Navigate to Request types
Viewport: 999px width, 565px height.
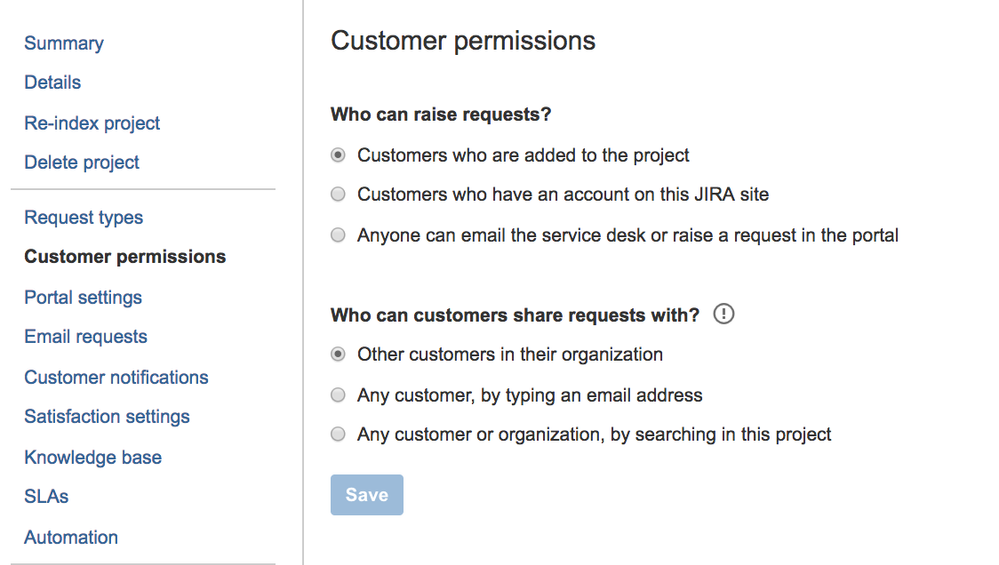(84, 217)
